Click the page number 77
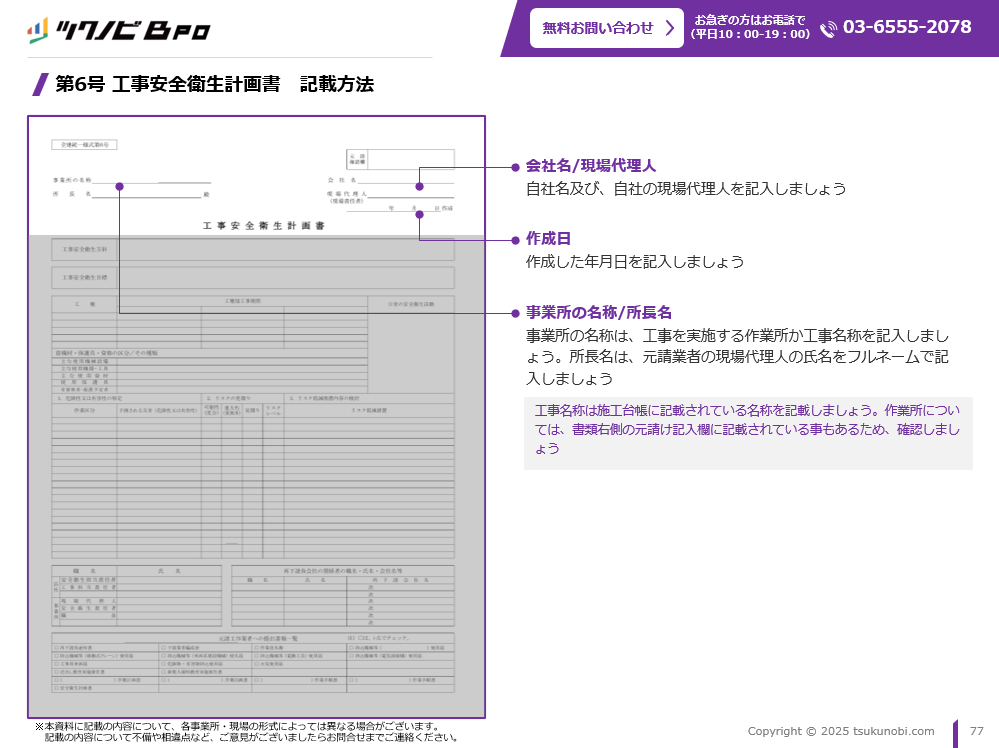Screen dimensions: 999x748 977,731
